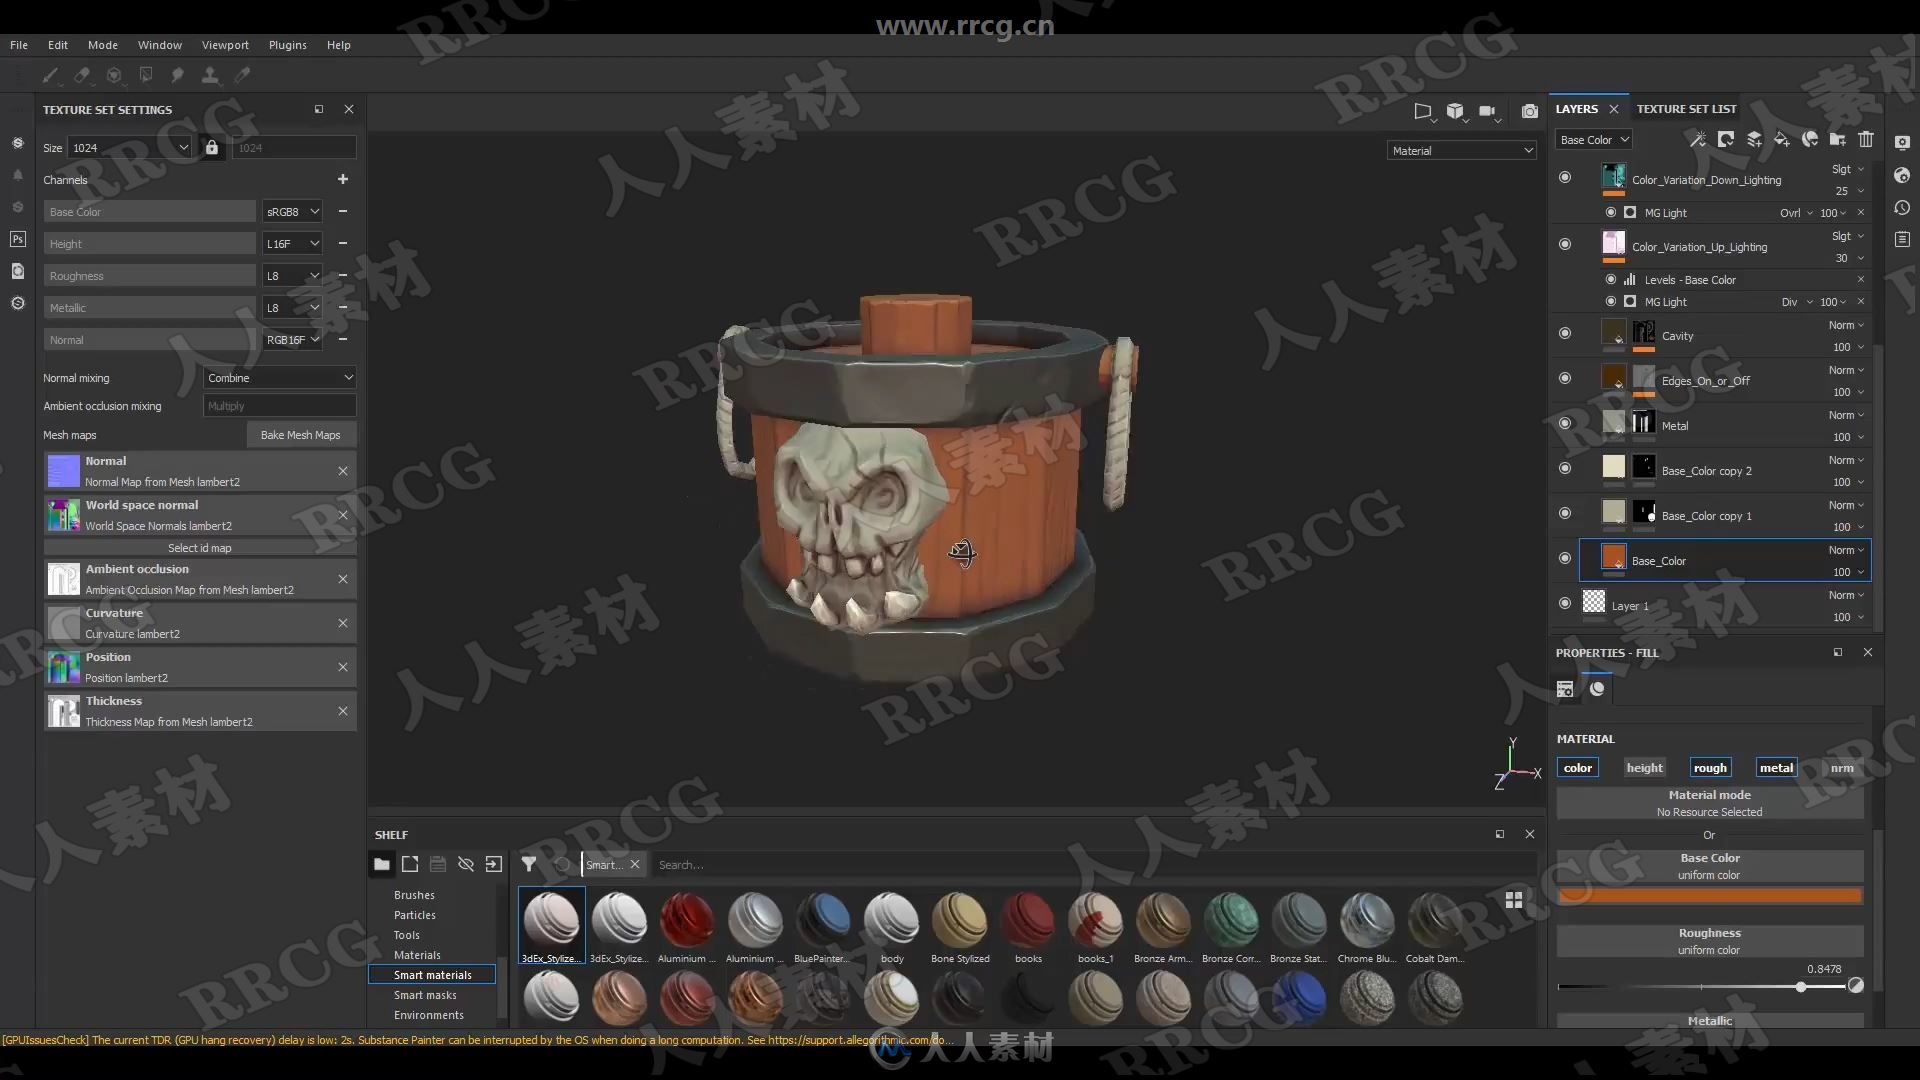Open Display settings icon in right dock
The image size is (1920, 1080).
1902,143
